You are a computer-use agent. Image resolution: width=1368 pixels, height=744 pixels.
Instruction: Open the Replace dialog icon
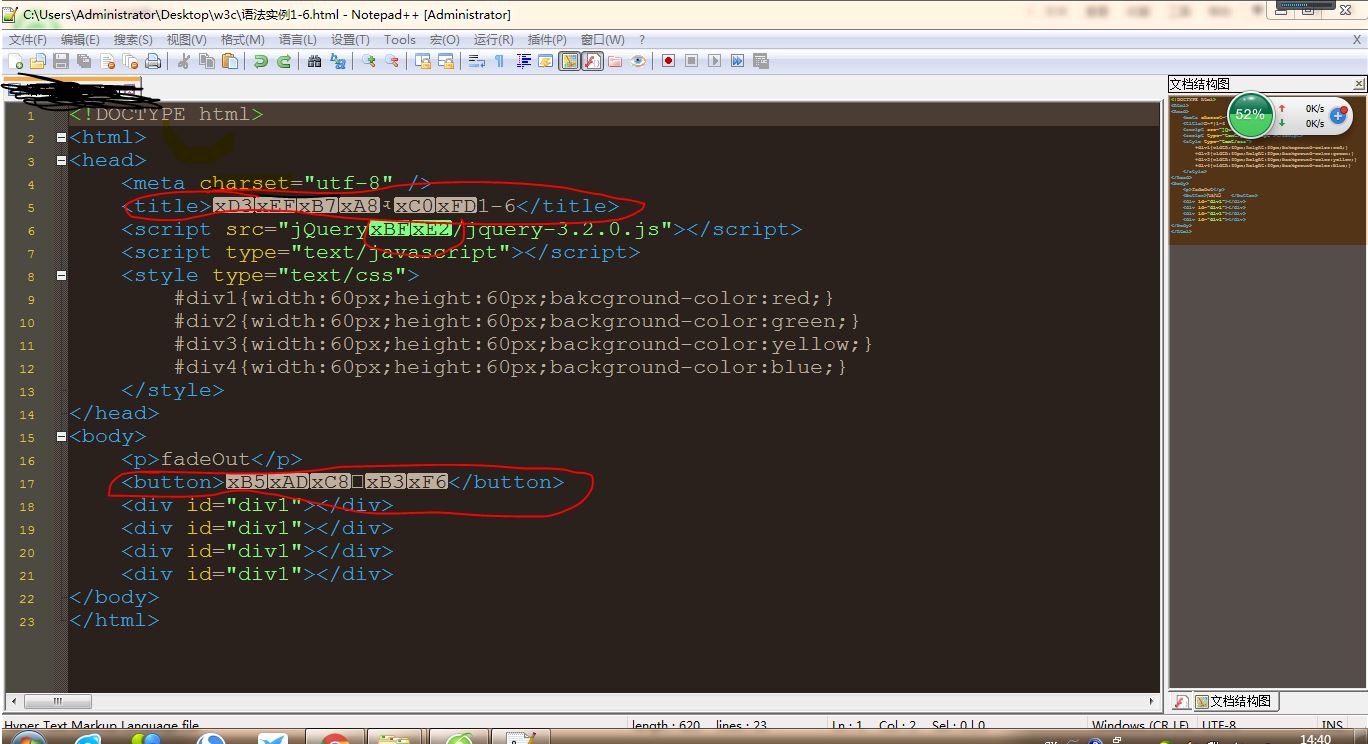click(338, 61)
